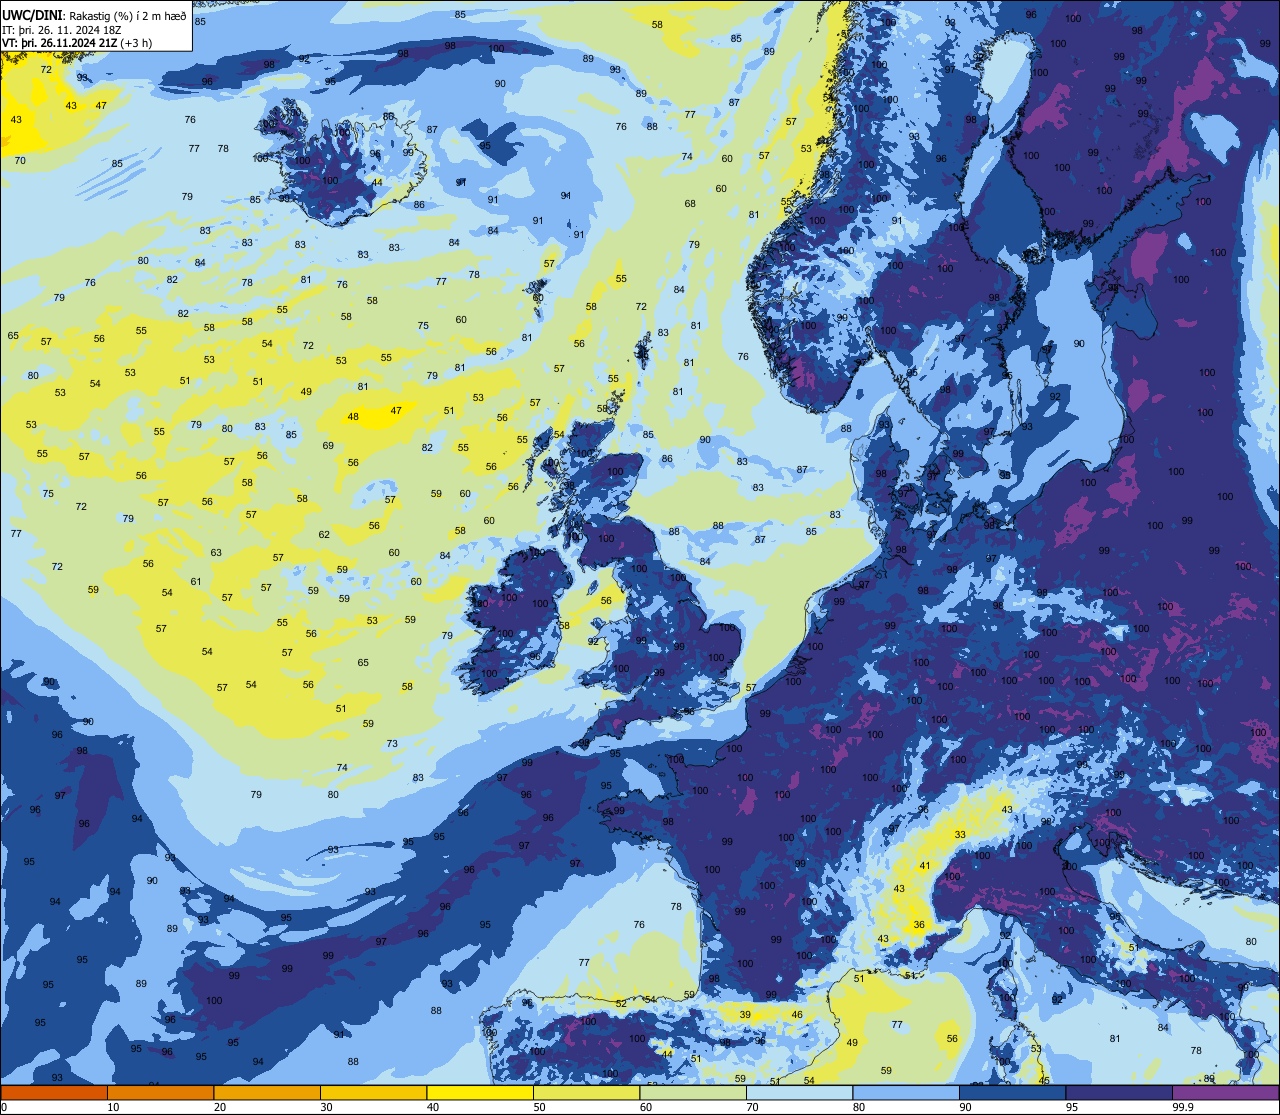Click the 'UWC/DINI: Rakastig (%)' title text
Screen dimensions: 1280x1115
(68, 15)
